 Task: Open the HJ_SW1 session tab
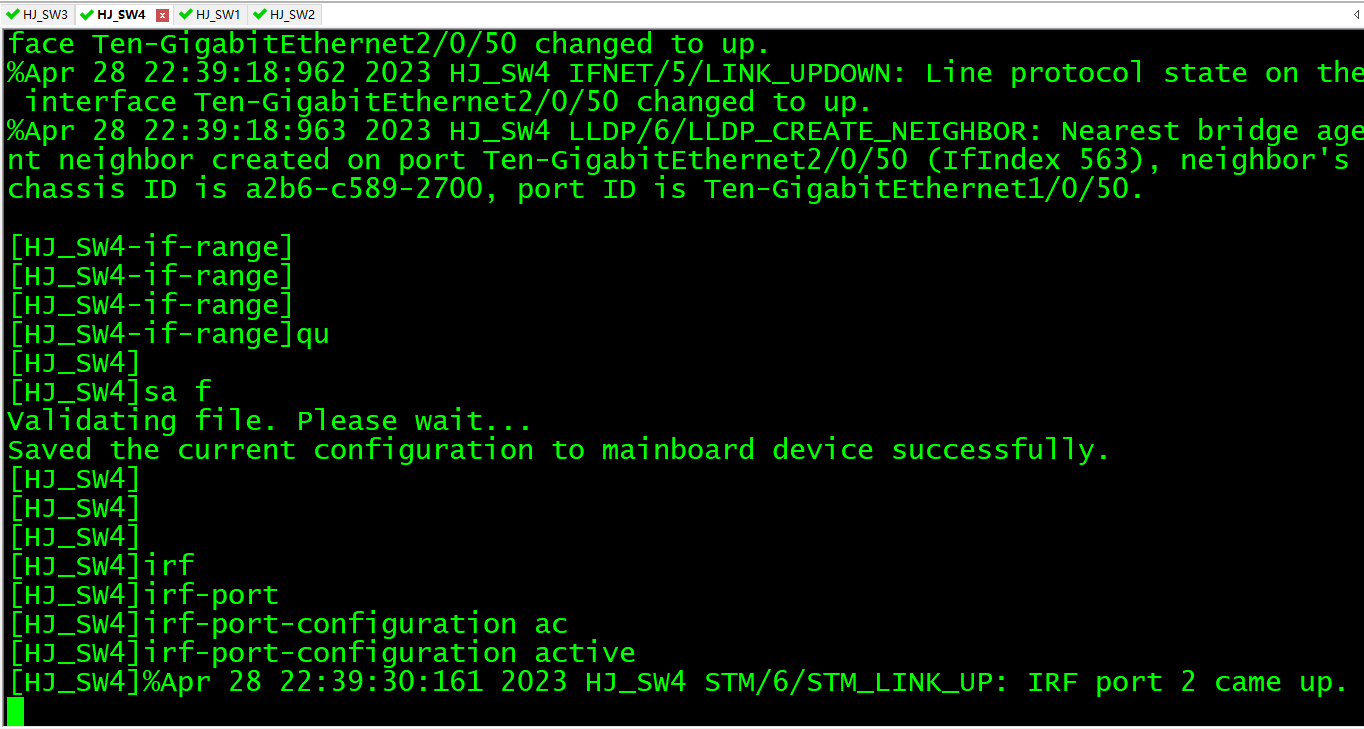click(218, 15)
